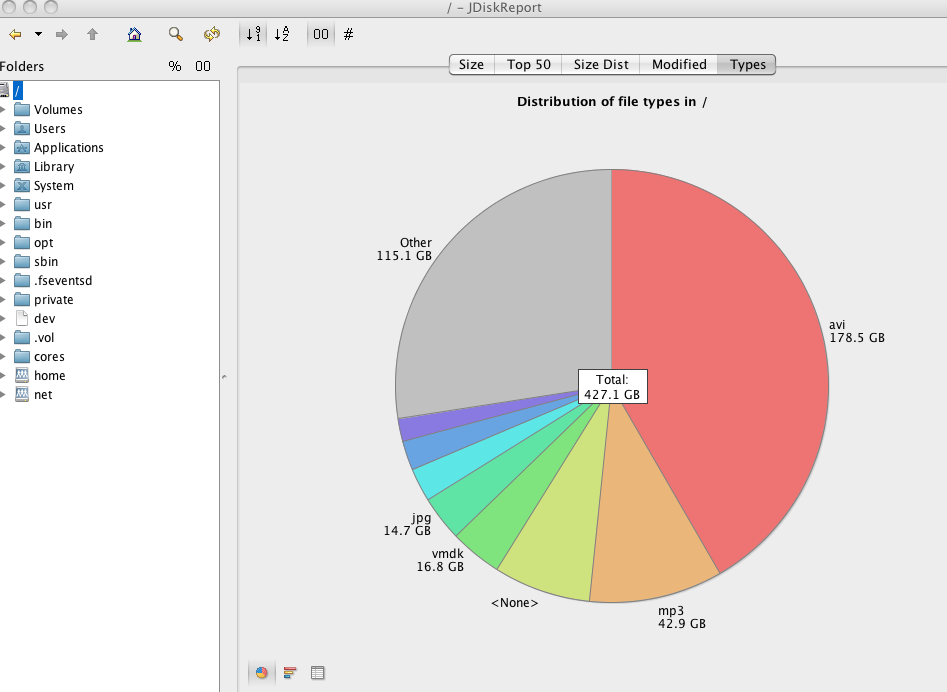Expand the Library folder
This screenshot has width=947, height=692.
click(3, 167)
